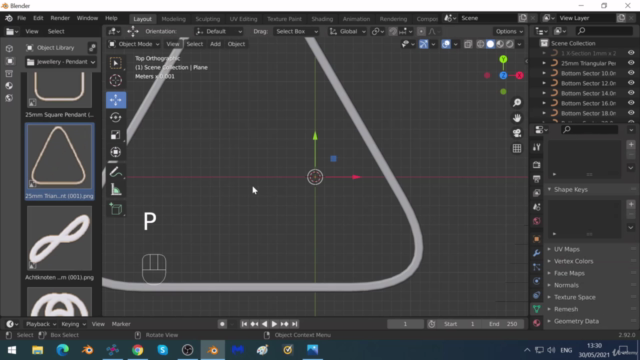Image resolution: width=640 pixels, height=360 pixels.
Task: Jump to the last frame
Action: click(x=294, y=324)
